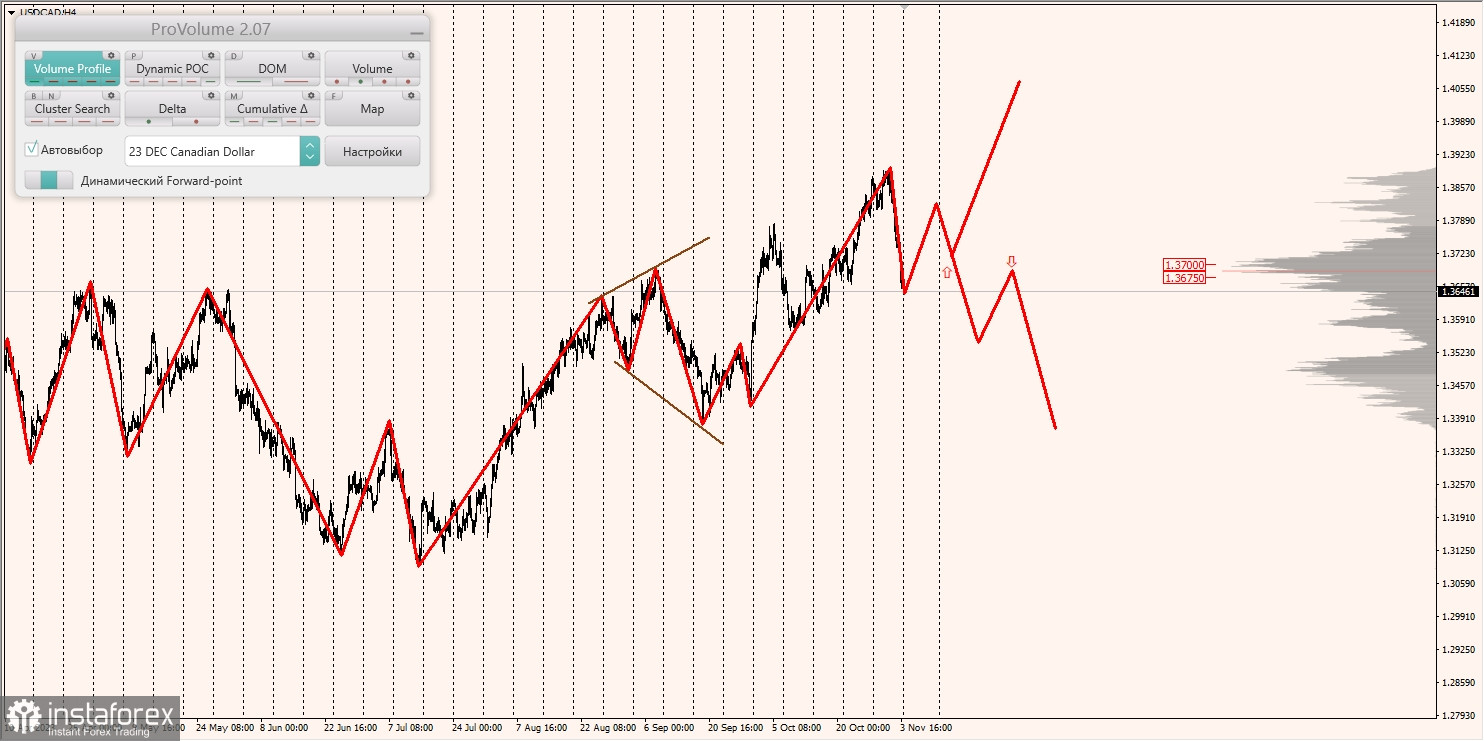Toggle the green-line segment under DOM
The height and width of the screenshot is (741, 1484).
point(248,82)
